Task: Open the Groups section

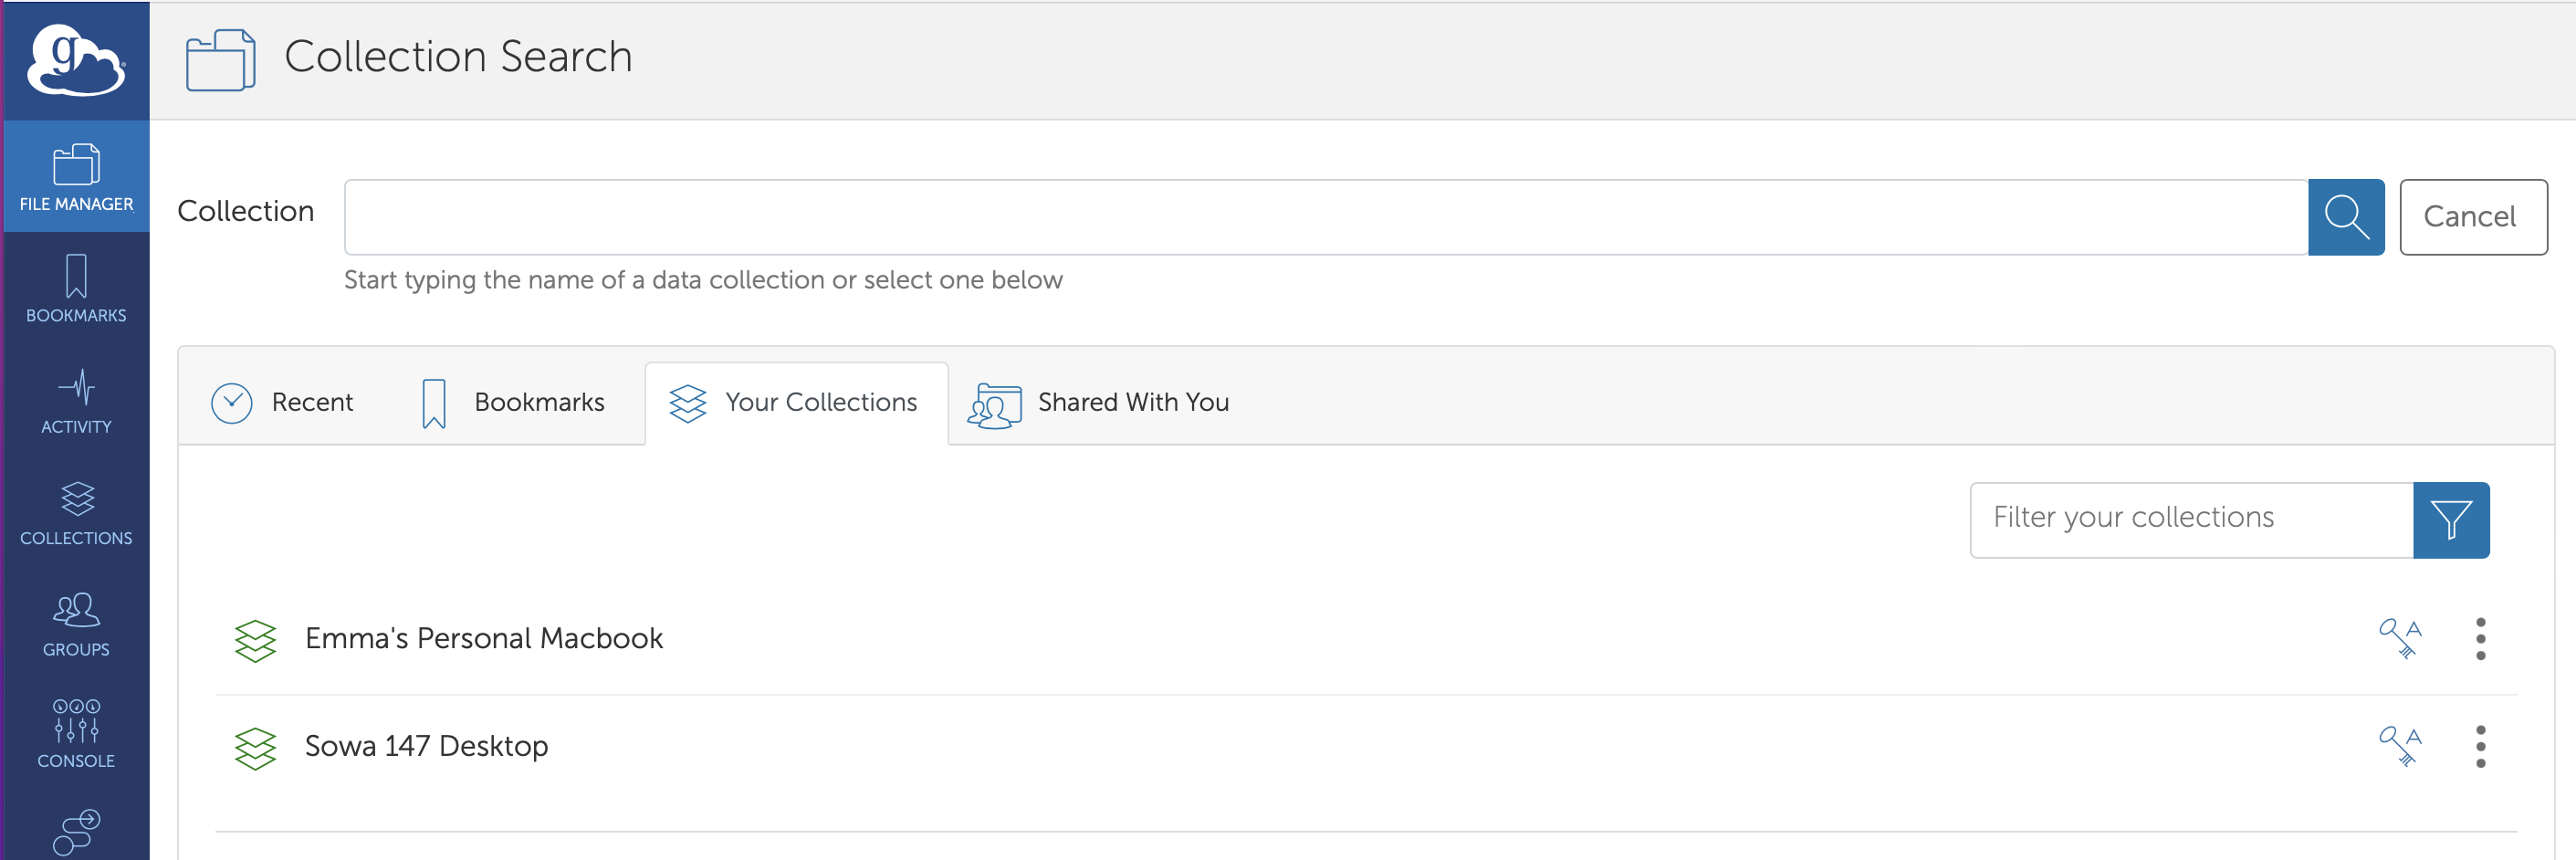Action: coord(76,623)
